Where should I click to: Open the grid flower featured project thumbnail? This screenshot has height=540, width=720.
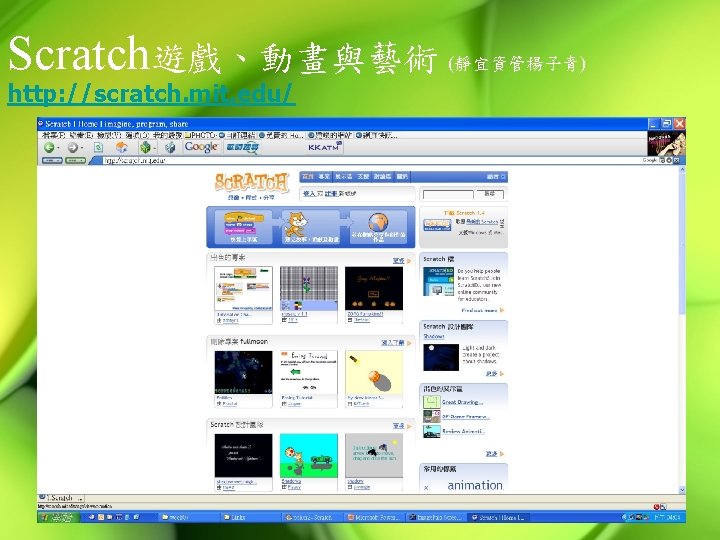click(x=309, y=288)
